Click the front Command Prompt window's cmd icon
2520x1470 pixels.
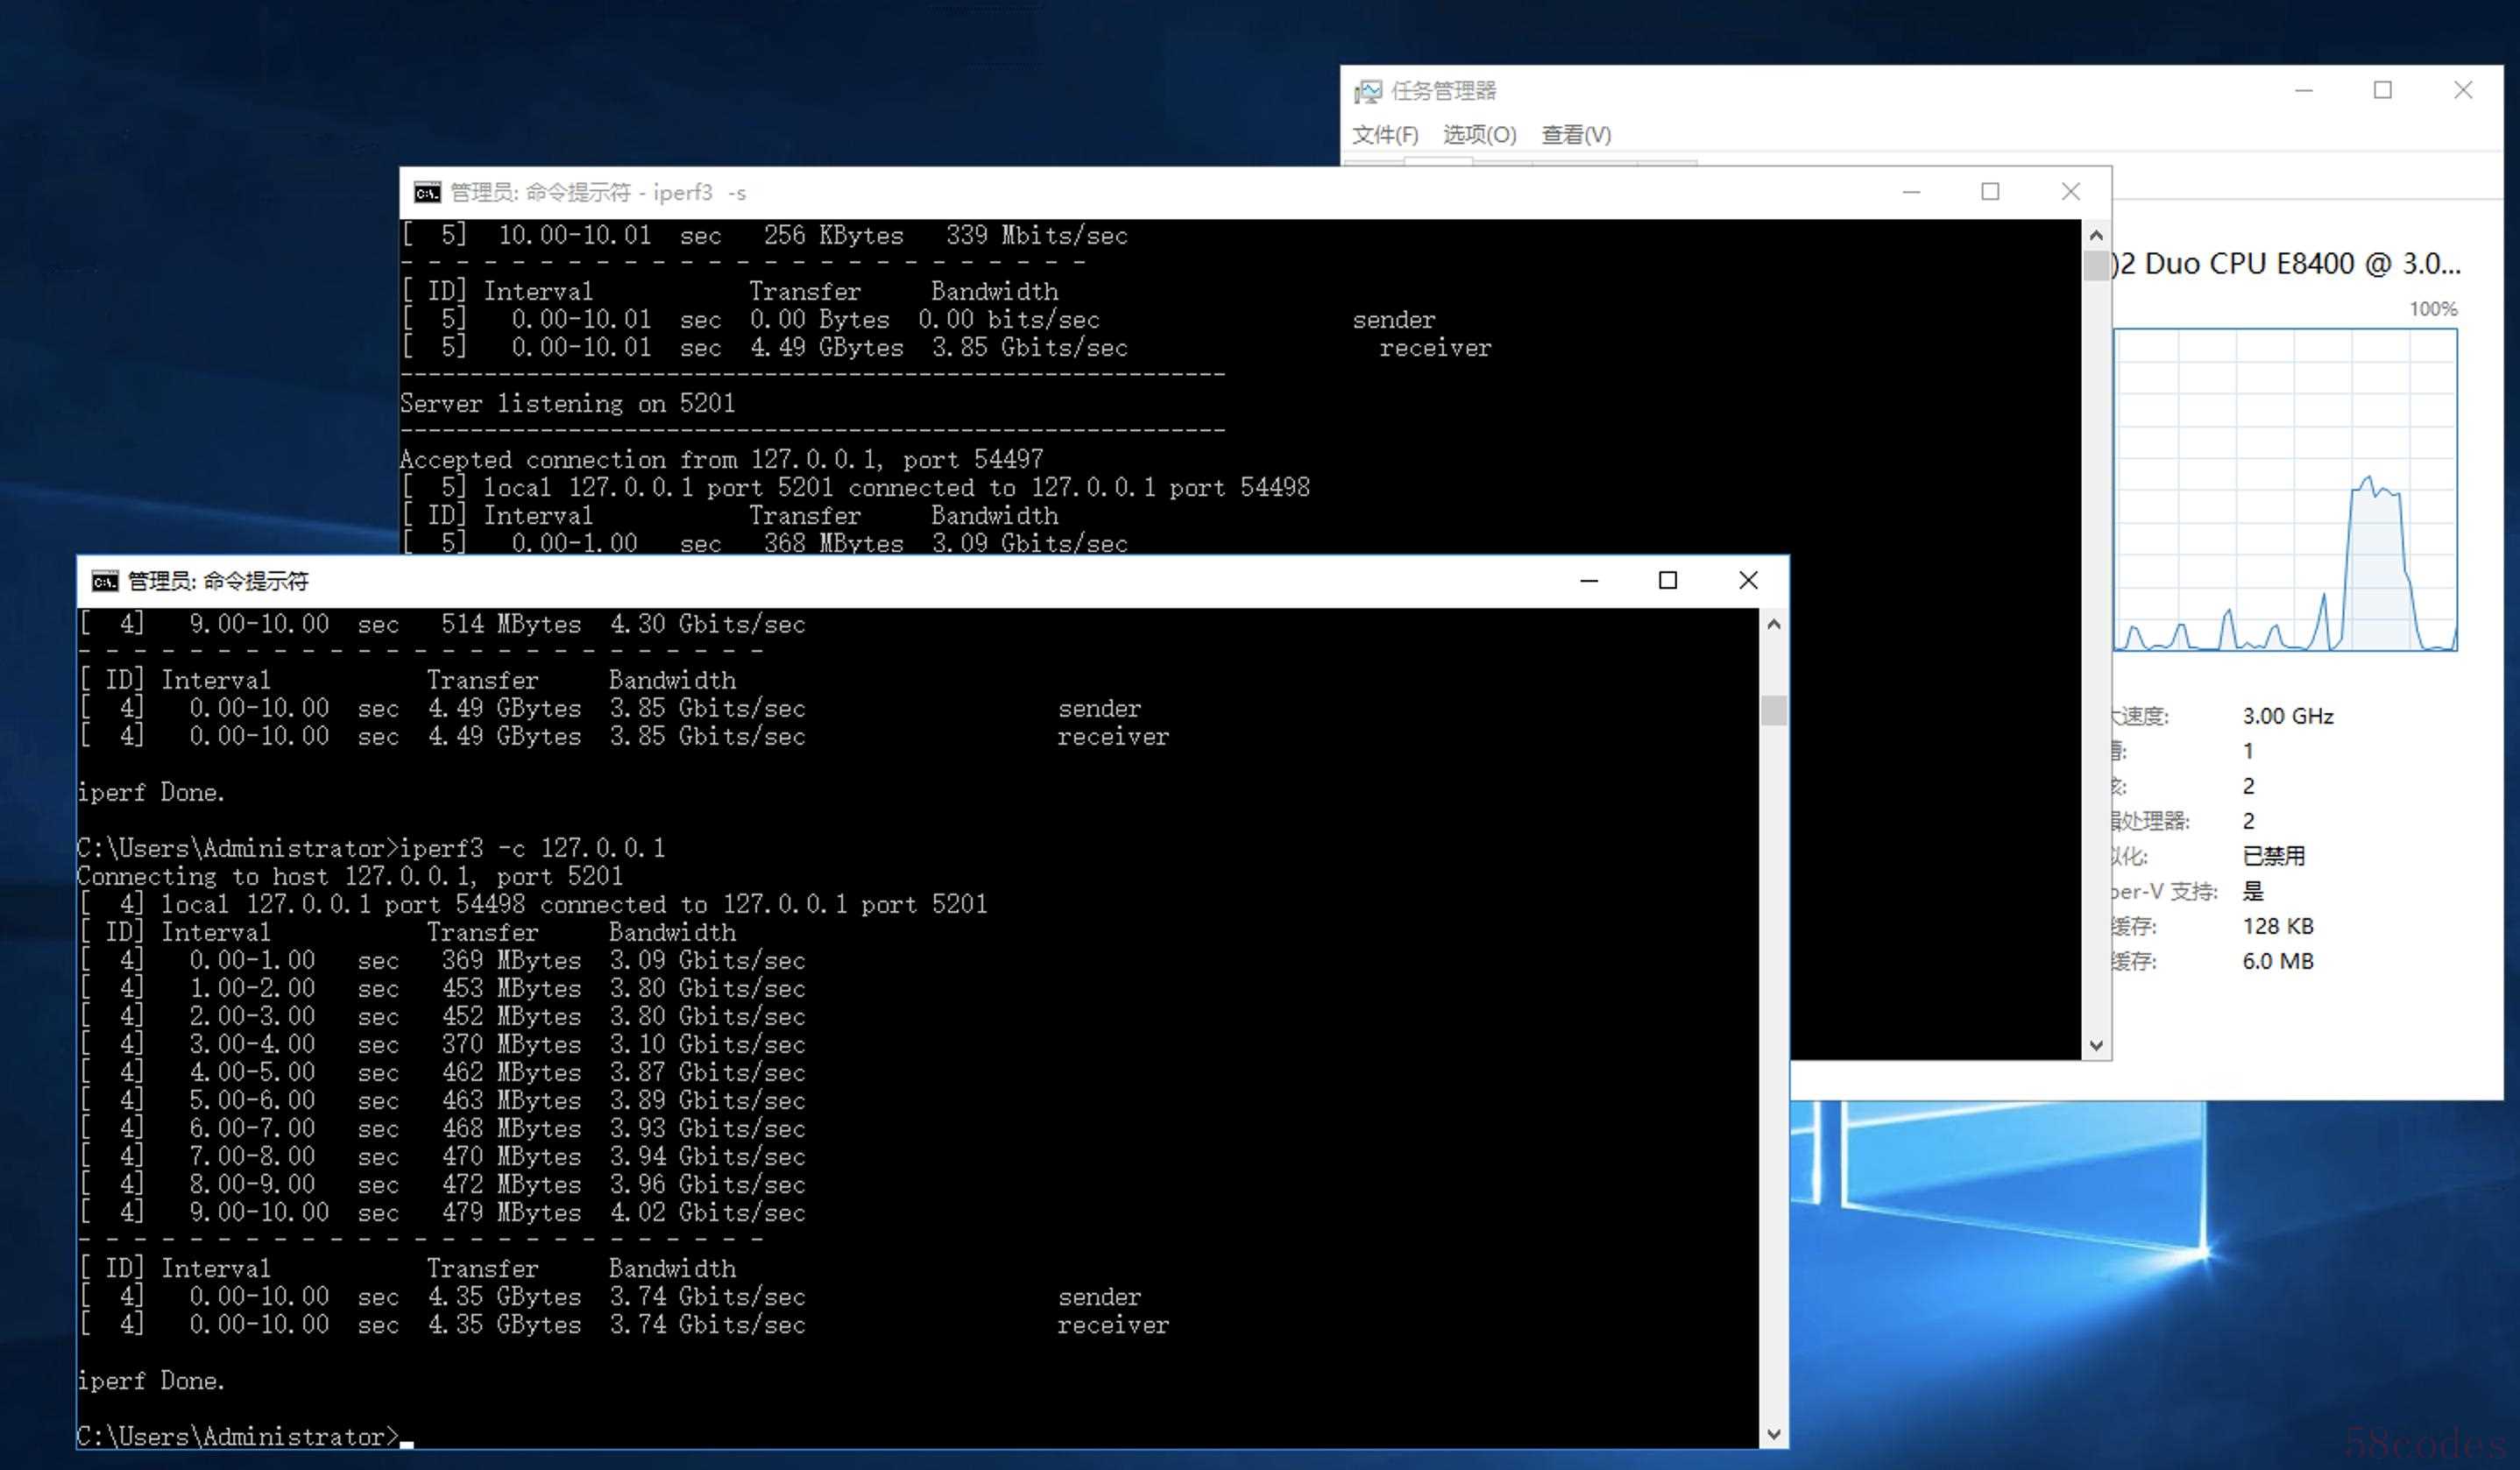pos(104,581)
